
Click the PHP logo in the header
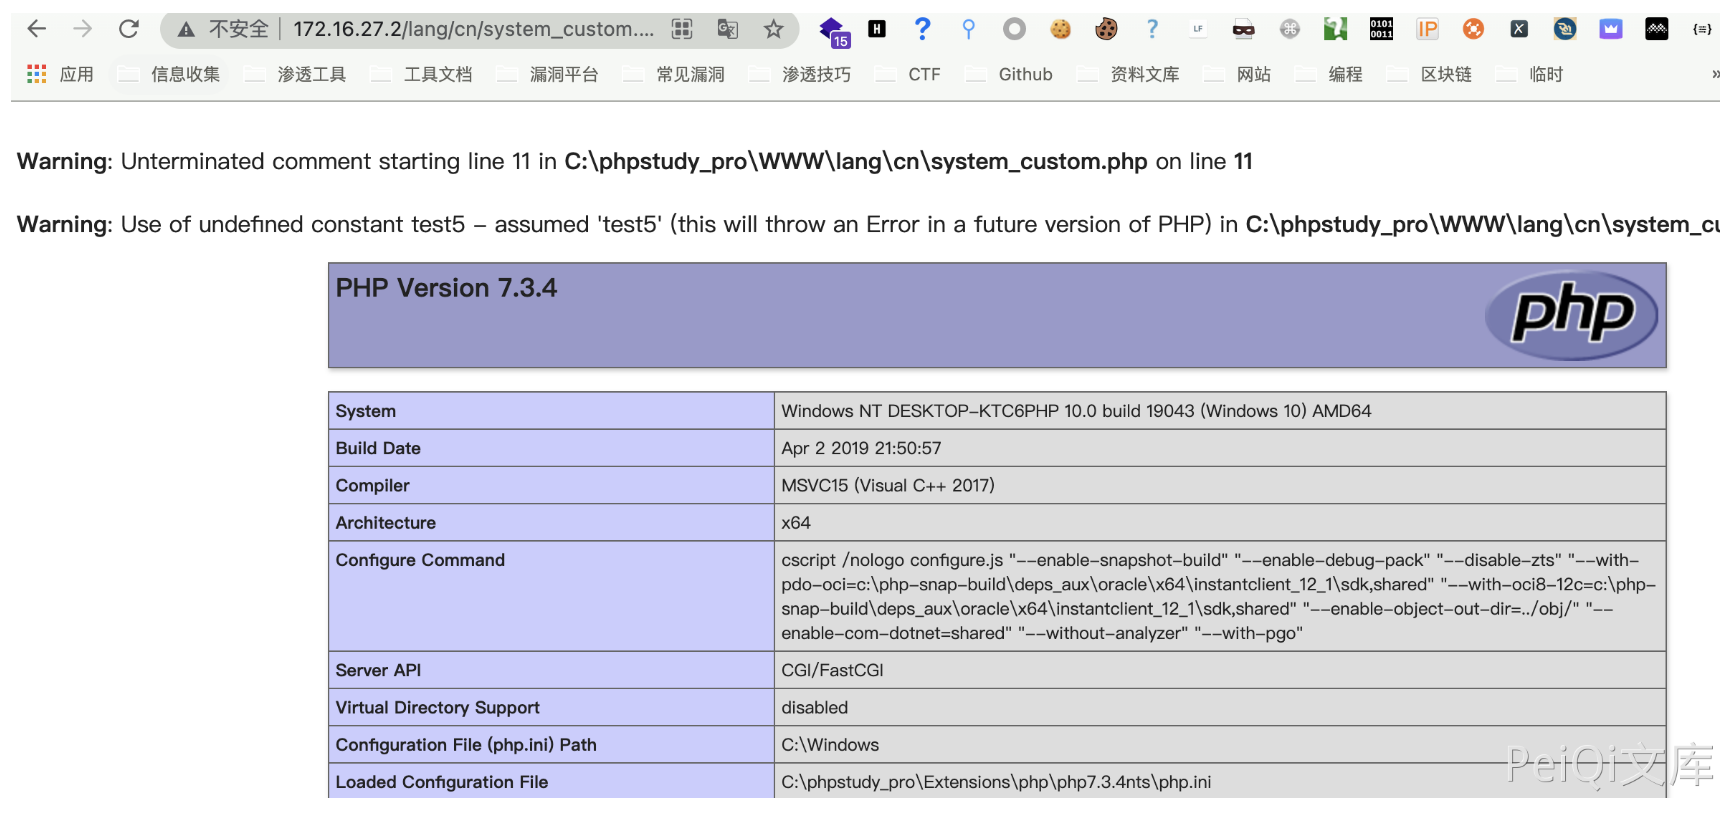(x=1571, y=315)
